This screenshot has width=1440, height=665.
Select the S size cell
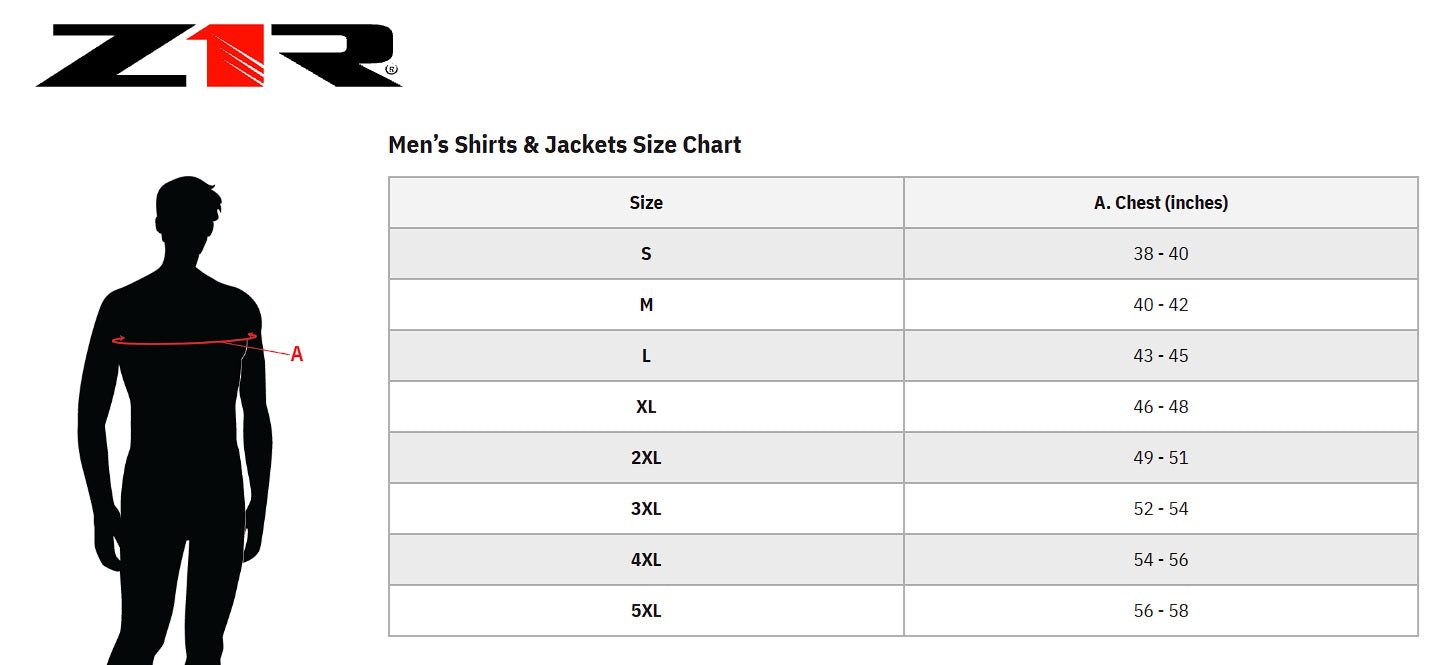click(x=646, y=254)
